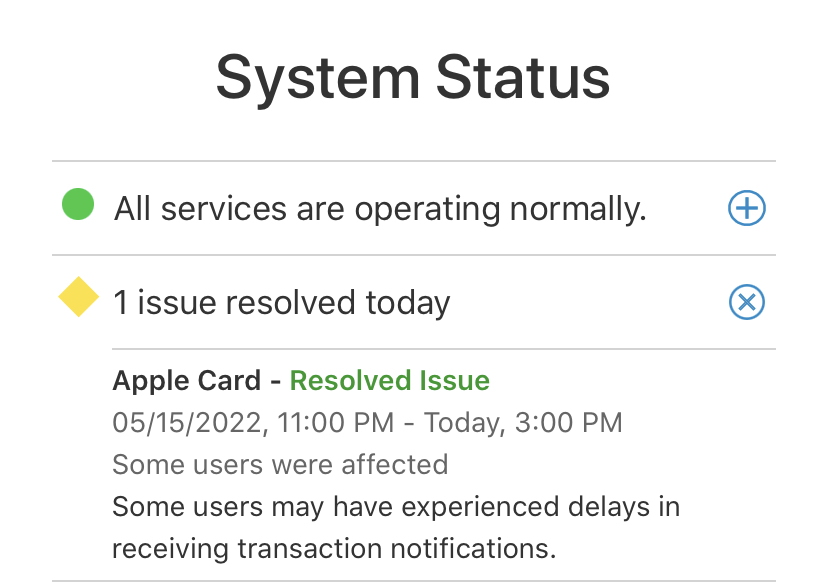
Task: Click the yellow diamond issue indicator
Action: coord(79,297)
